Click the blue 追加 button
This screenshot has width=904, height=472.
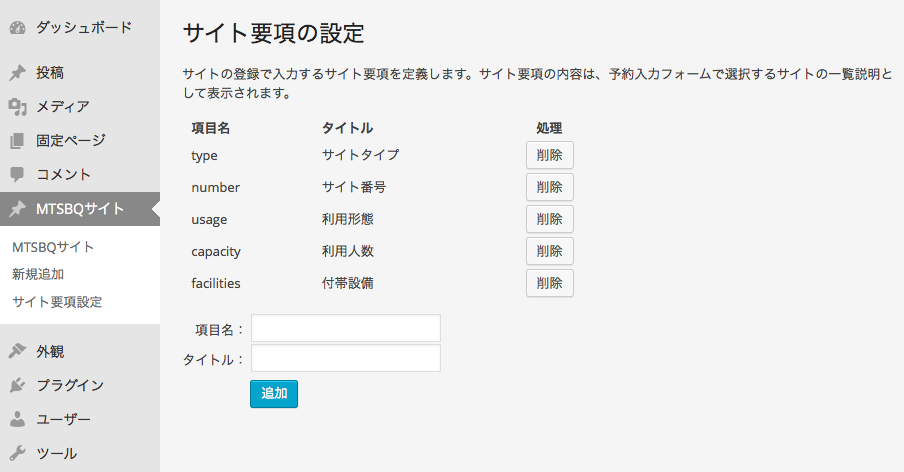pyautogui.click(x=274, y=394)
